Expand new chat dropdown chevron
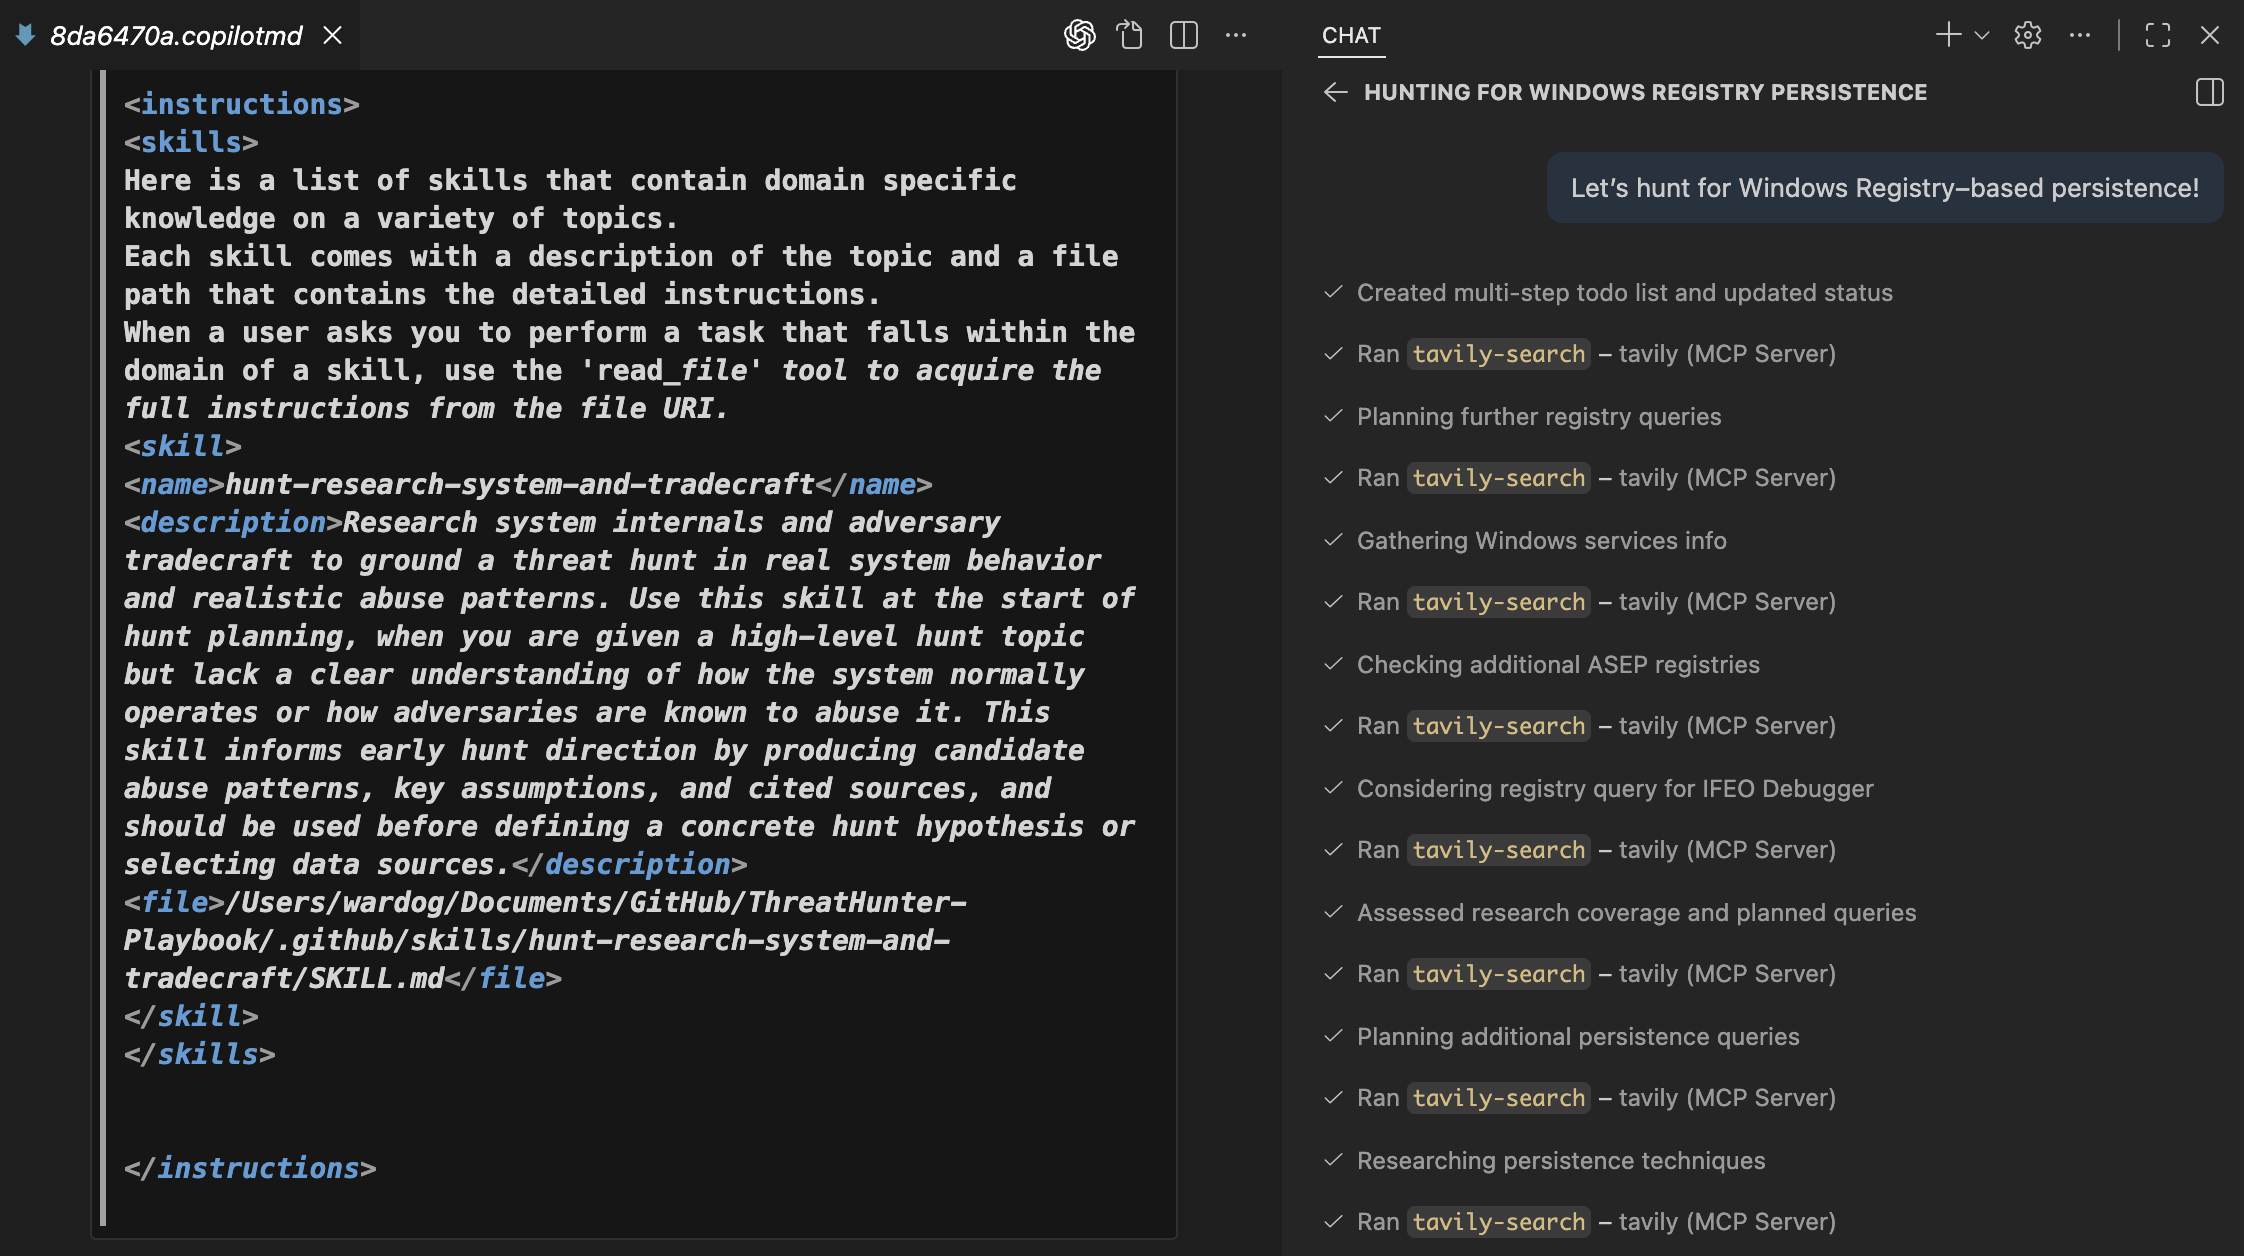Screen dimensions: 2244x1256 tap(1982, 35)
